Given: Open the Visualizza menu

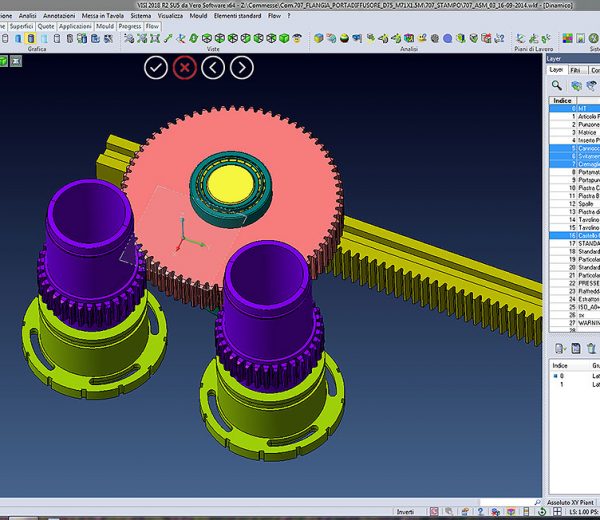Looking at the screenshot, I should pyautogui.click(x=170, y=16).
